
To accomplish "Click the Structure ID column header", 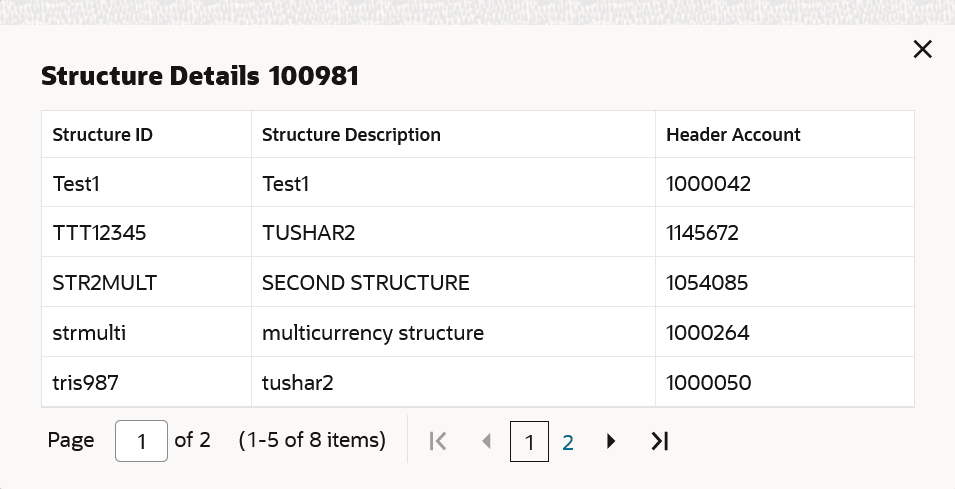I will tap(102, 134).
